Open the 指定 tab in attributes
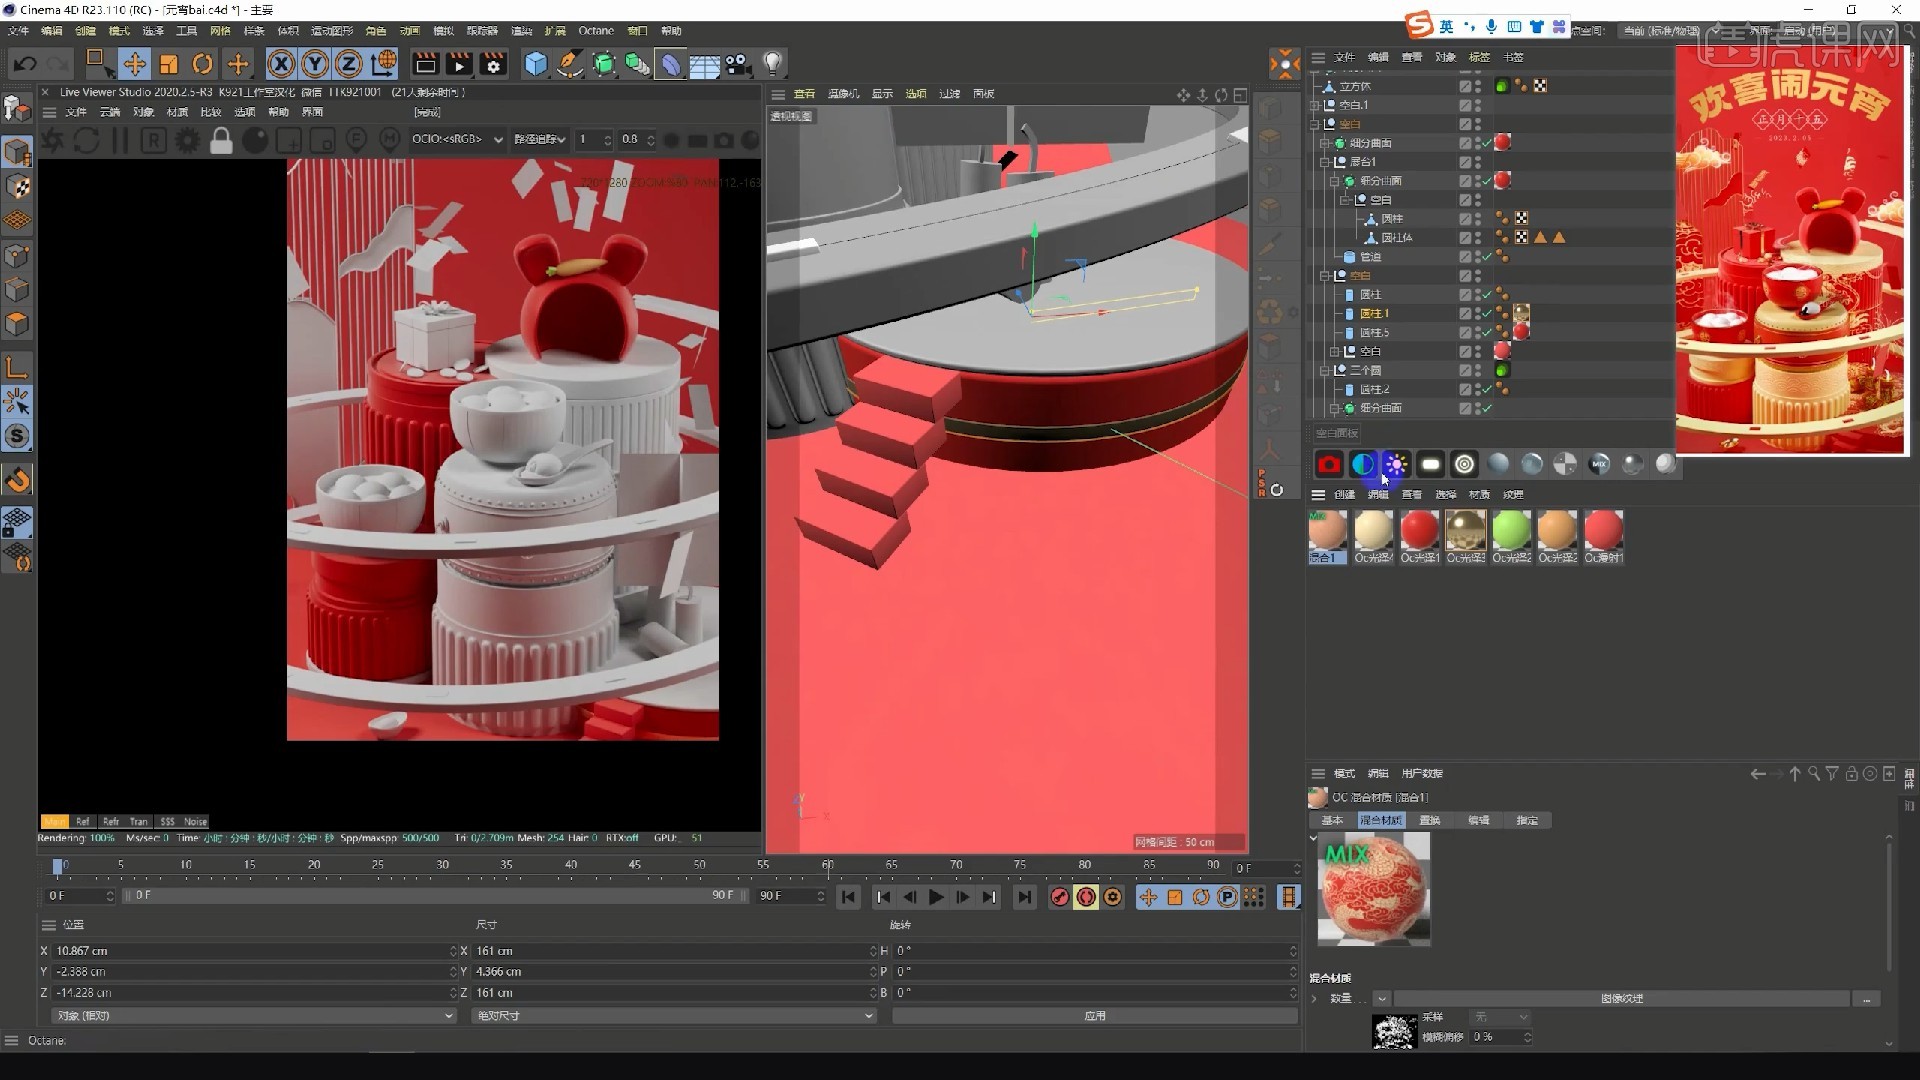The height and width of the screenshot is (1080, 1920). [1527, 820]
